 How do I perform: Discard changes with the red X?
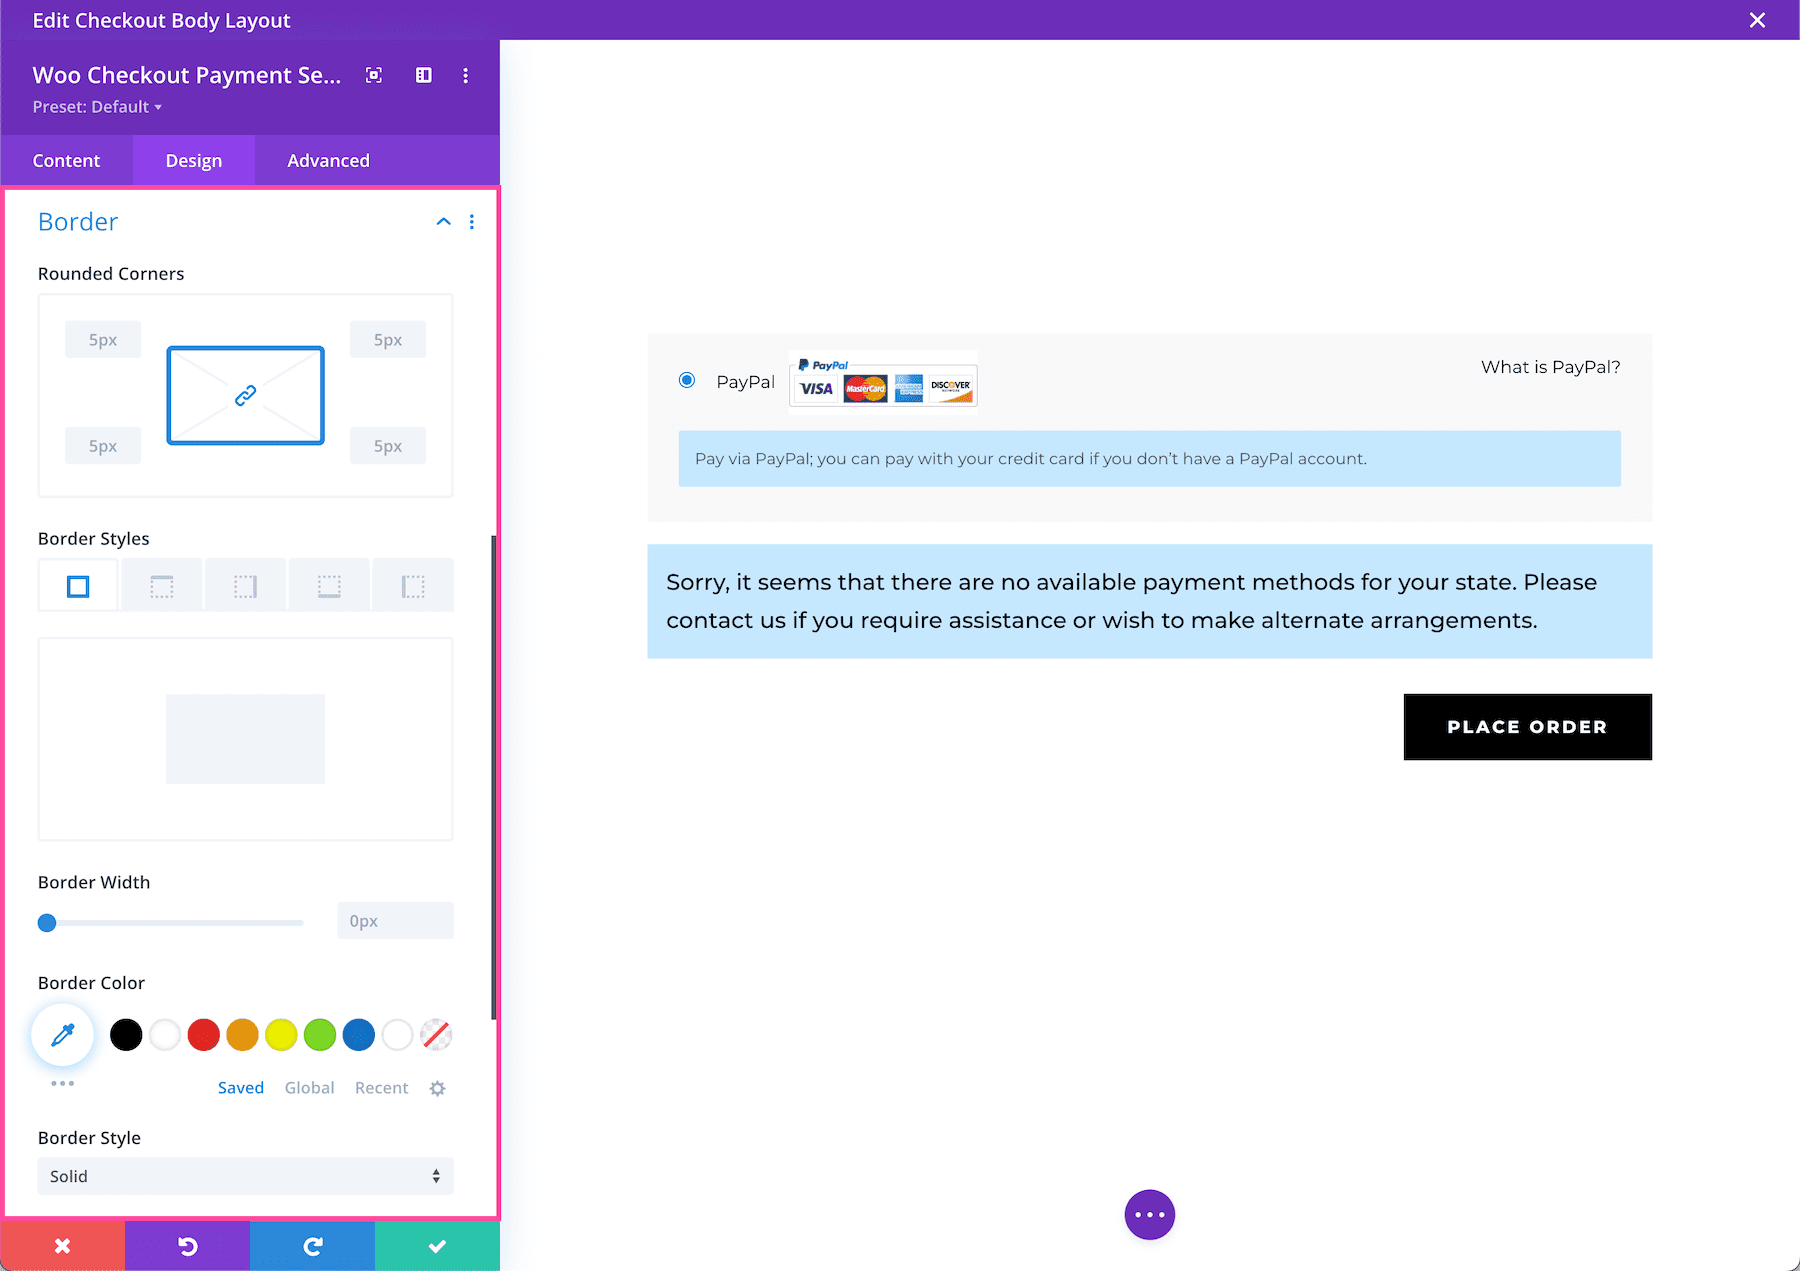point(62,1245)
